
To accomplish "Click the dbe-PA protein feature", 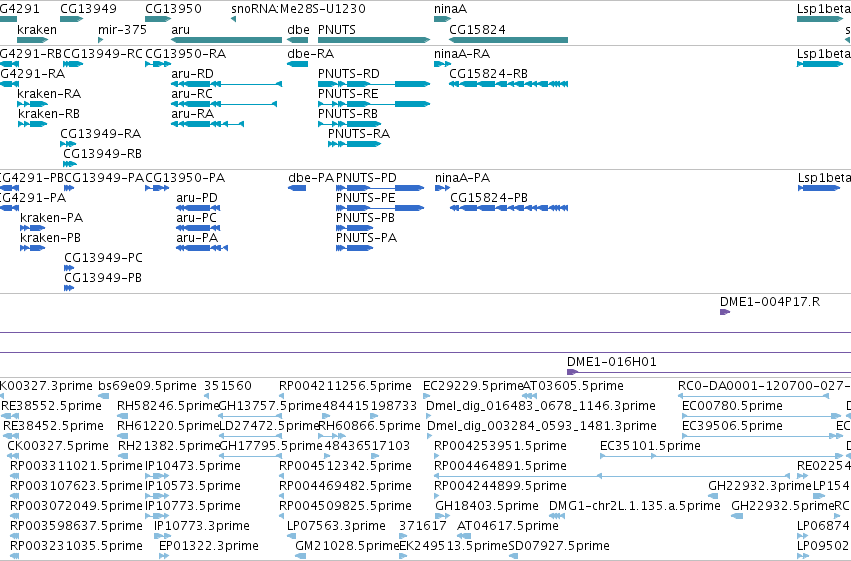I will click(297, 188).
